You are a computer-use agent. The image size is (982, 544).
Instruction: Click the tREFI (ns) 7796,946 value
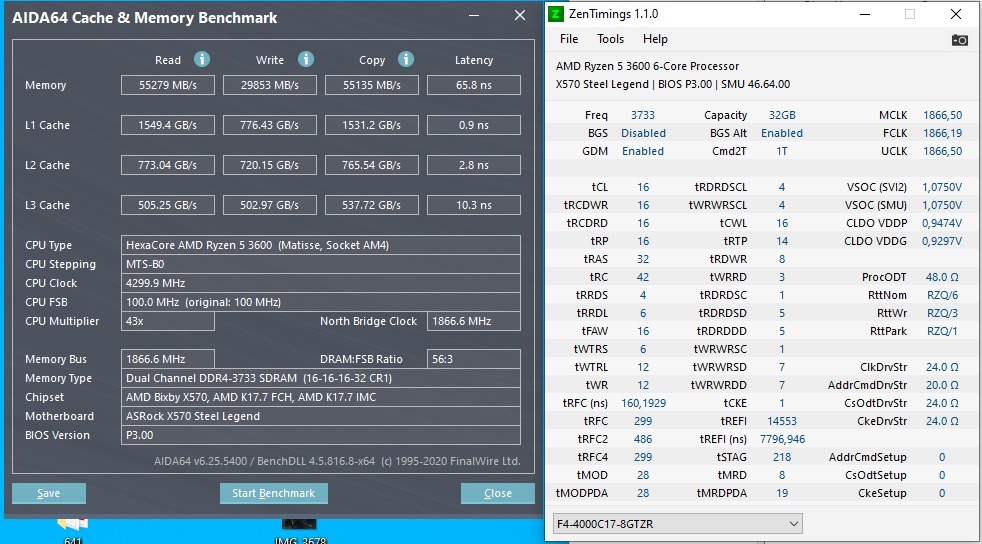(782, 439)
